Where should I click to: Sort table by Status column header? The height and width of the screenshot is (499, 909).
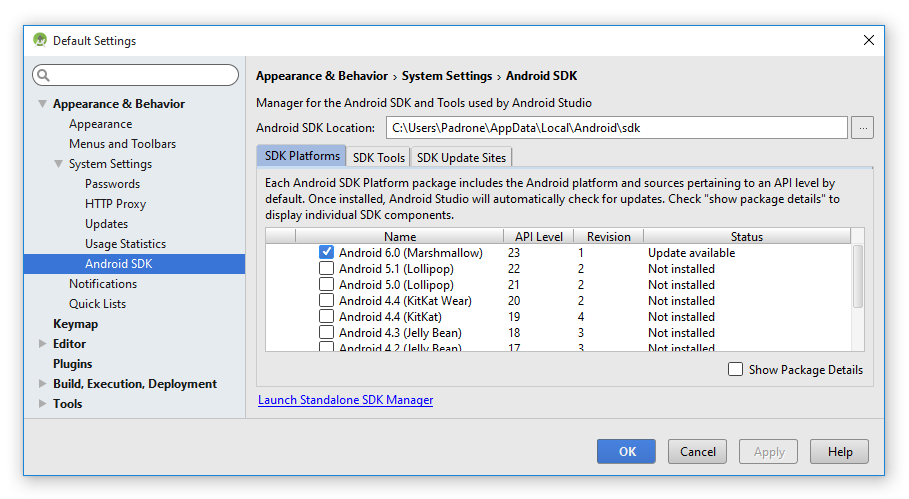[x=747, y=236]
